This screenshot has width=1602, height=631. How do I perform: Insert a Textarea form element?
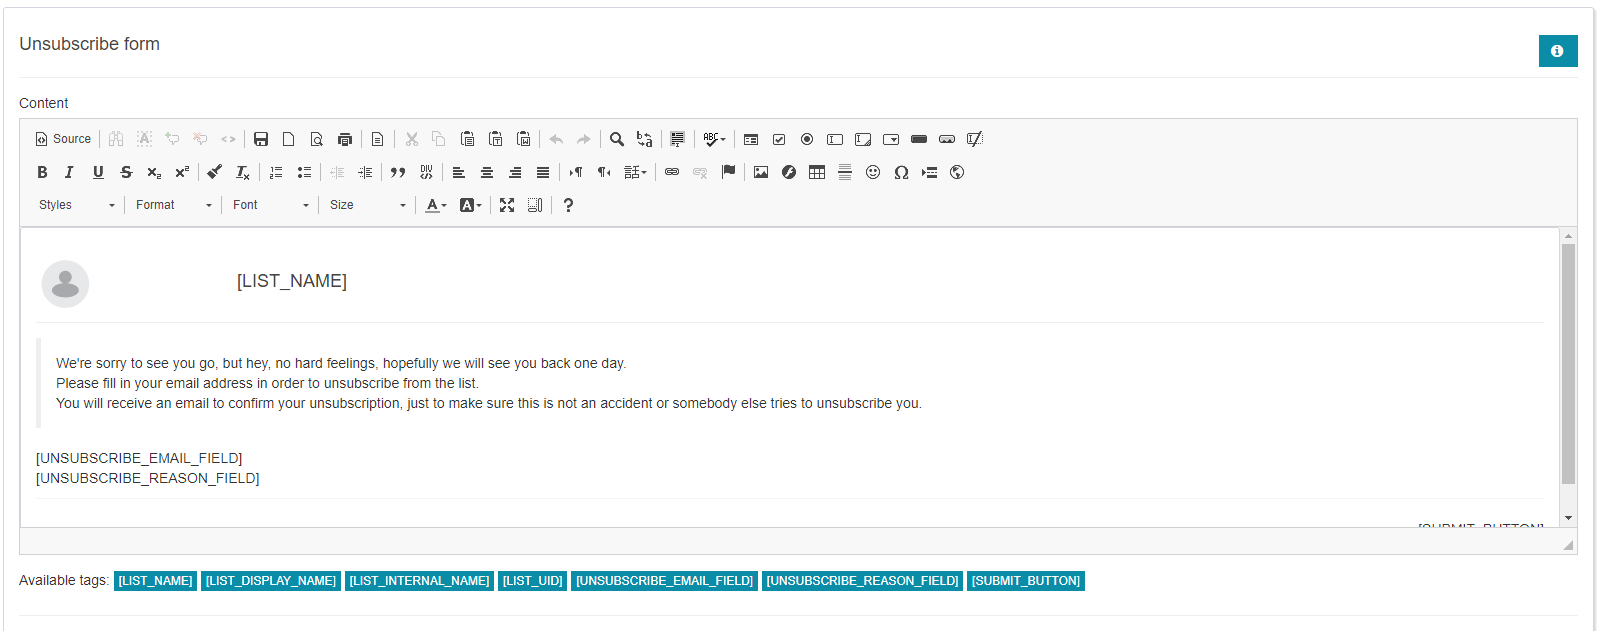(x=863, y=139)
